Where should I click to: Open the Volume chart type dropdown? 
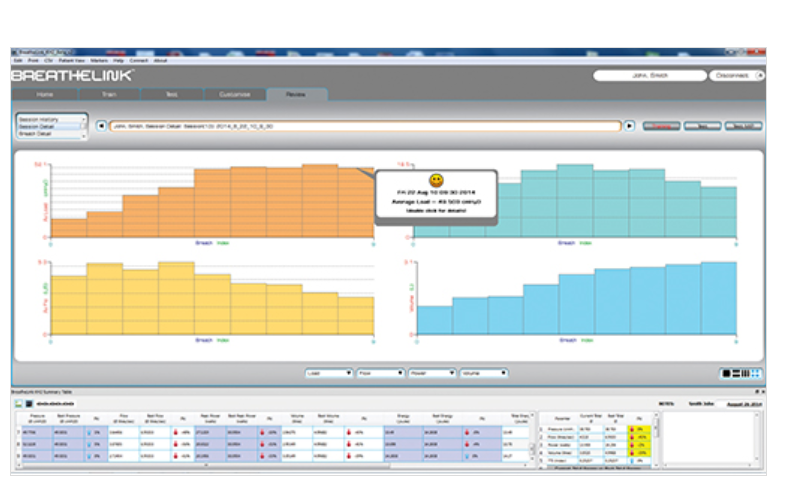(x=484, y=373)
